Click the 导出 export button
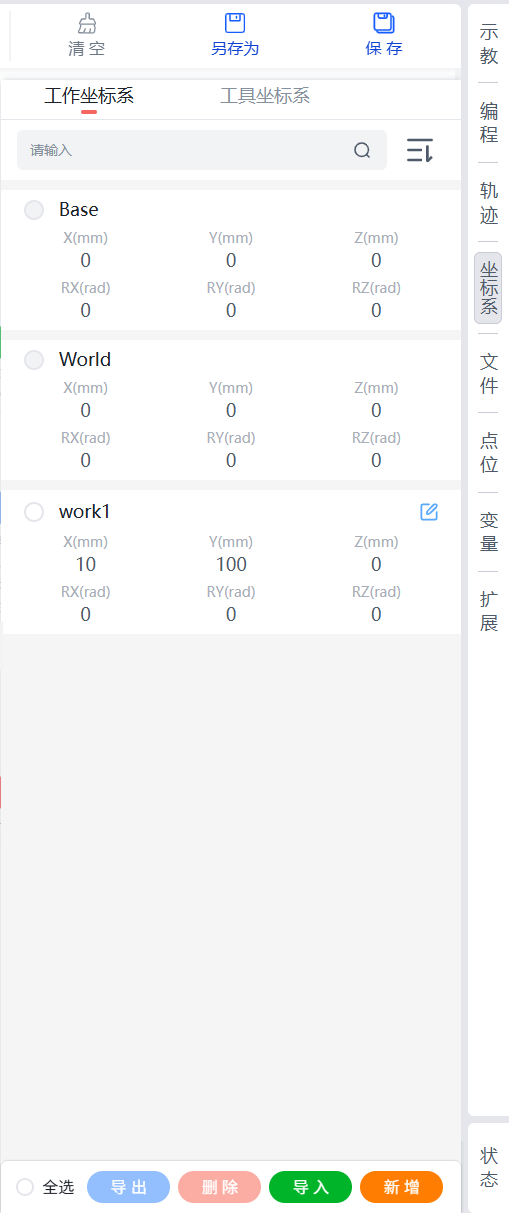The image size is (509, 1213). point(129,1187)
